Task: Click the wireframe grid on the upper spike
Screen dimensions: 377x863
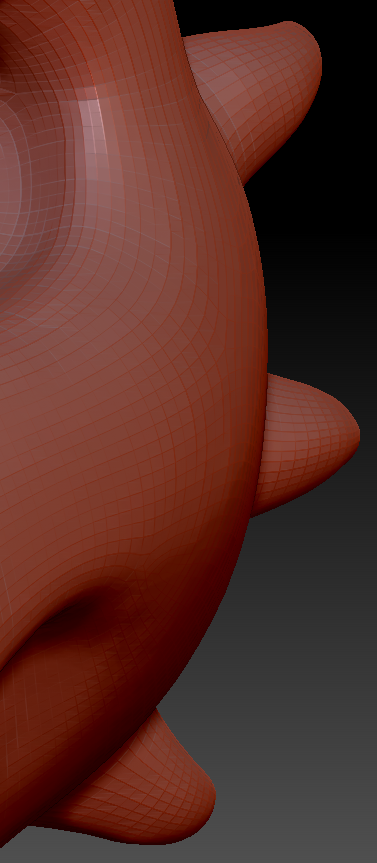Action: point(259,88)
